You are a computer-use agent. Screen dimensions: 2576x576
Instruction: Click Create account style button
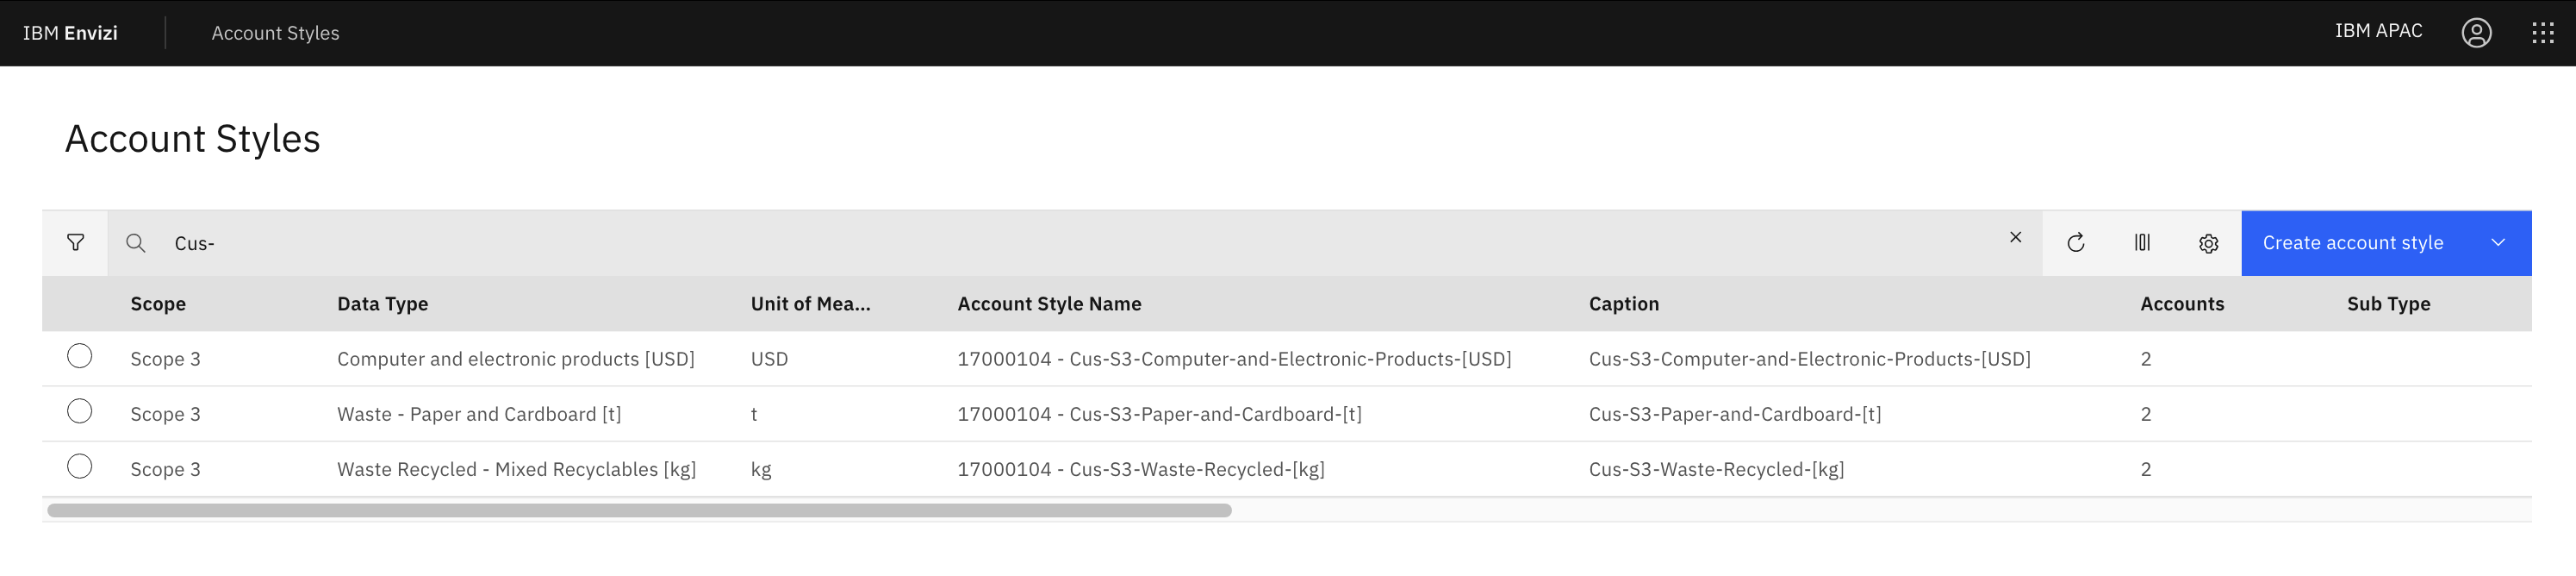[x=2352, y=243]
